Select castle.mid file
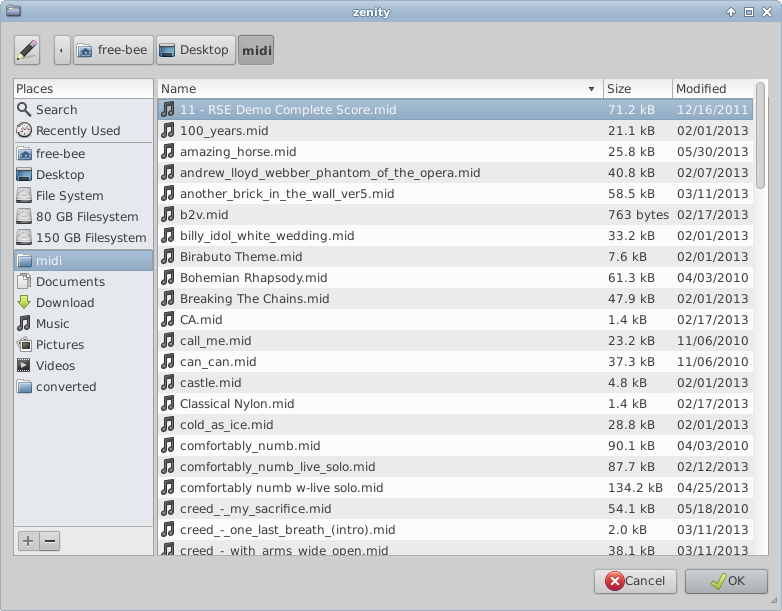 point(455,383)
